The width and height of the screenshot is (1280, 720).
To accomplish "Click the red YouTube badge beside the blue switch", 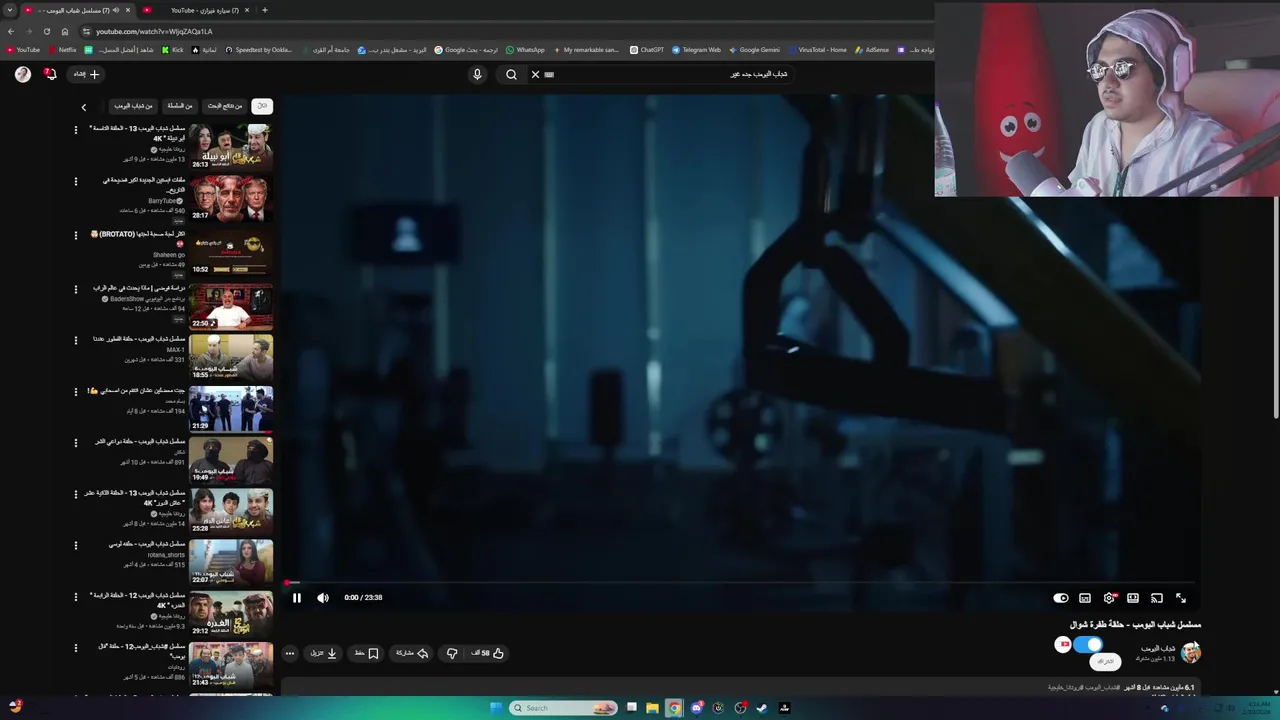I will click(x=1062, y=645).
